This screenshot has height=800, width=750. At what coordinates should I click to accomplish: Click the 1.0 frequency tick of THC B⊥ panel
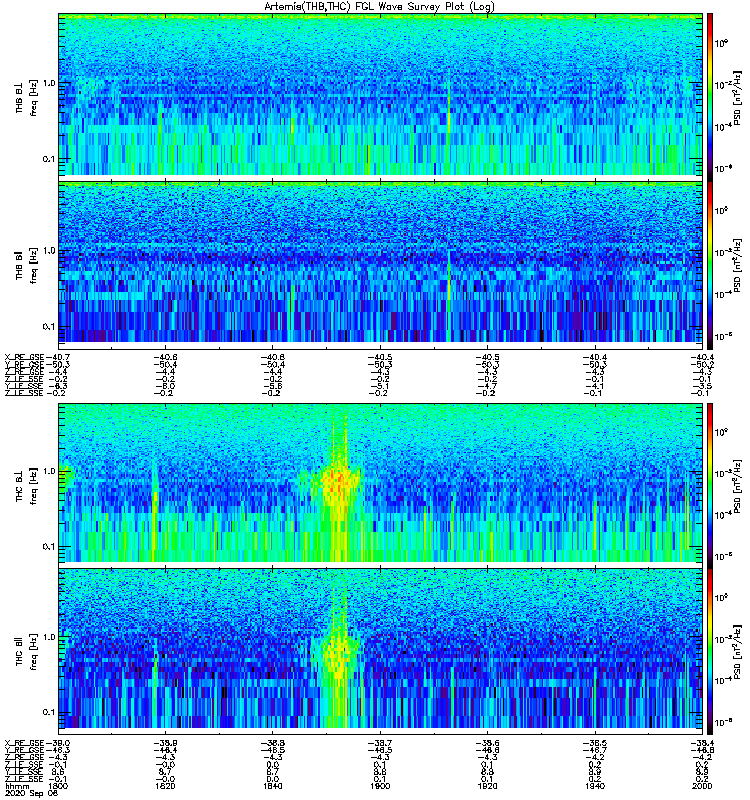(x=49, y=471)
